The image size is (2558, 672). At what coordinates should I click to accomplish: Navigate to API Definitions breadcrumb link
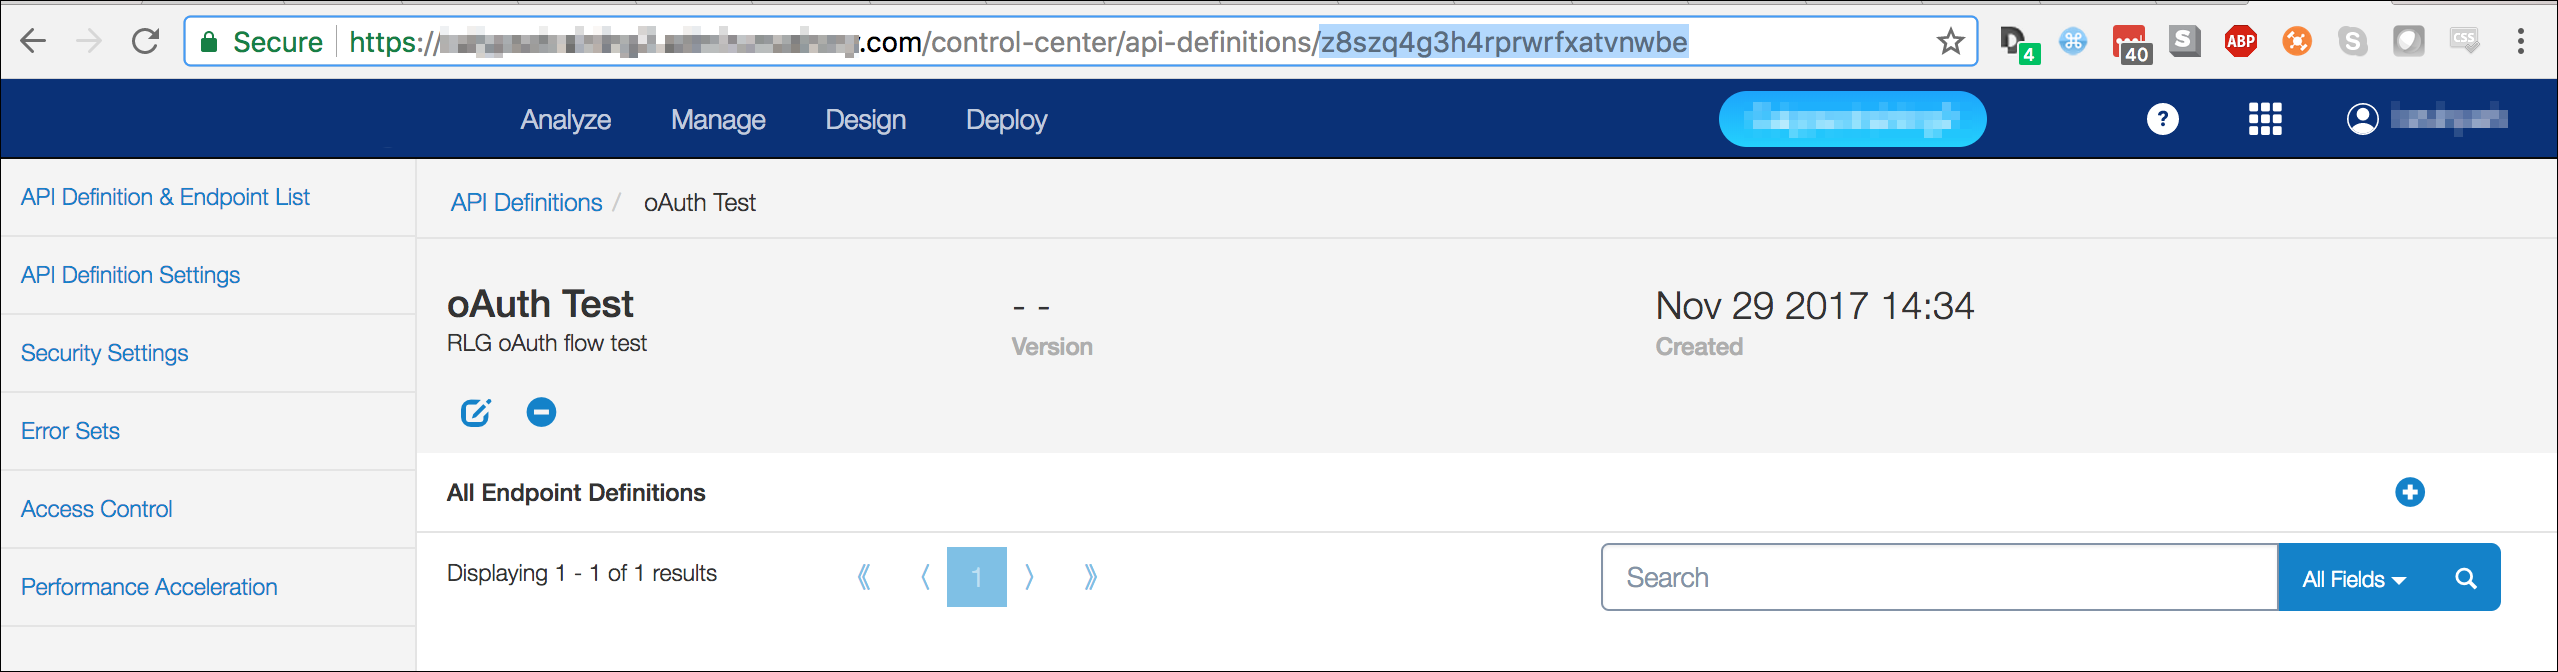coord(526,203)
